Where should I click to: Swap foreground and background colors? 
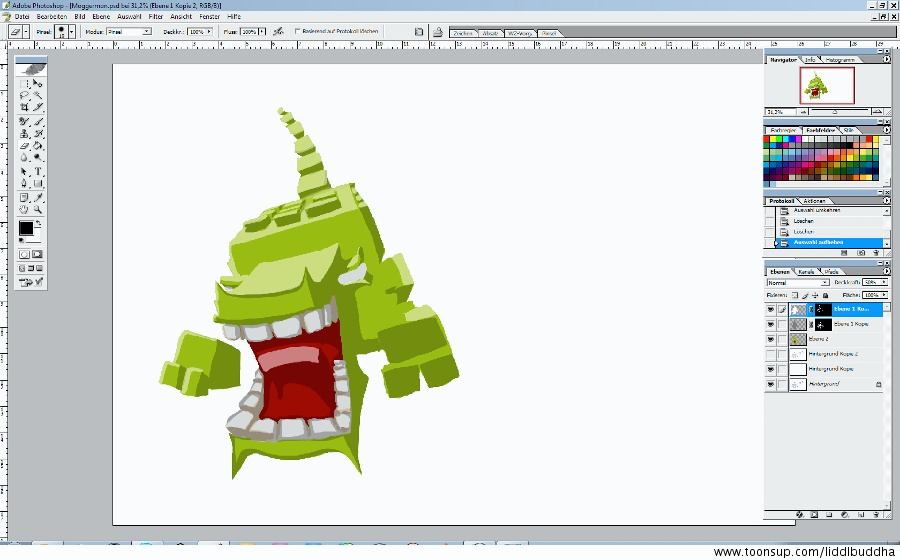pyautogui.click(x=38, y=223)
